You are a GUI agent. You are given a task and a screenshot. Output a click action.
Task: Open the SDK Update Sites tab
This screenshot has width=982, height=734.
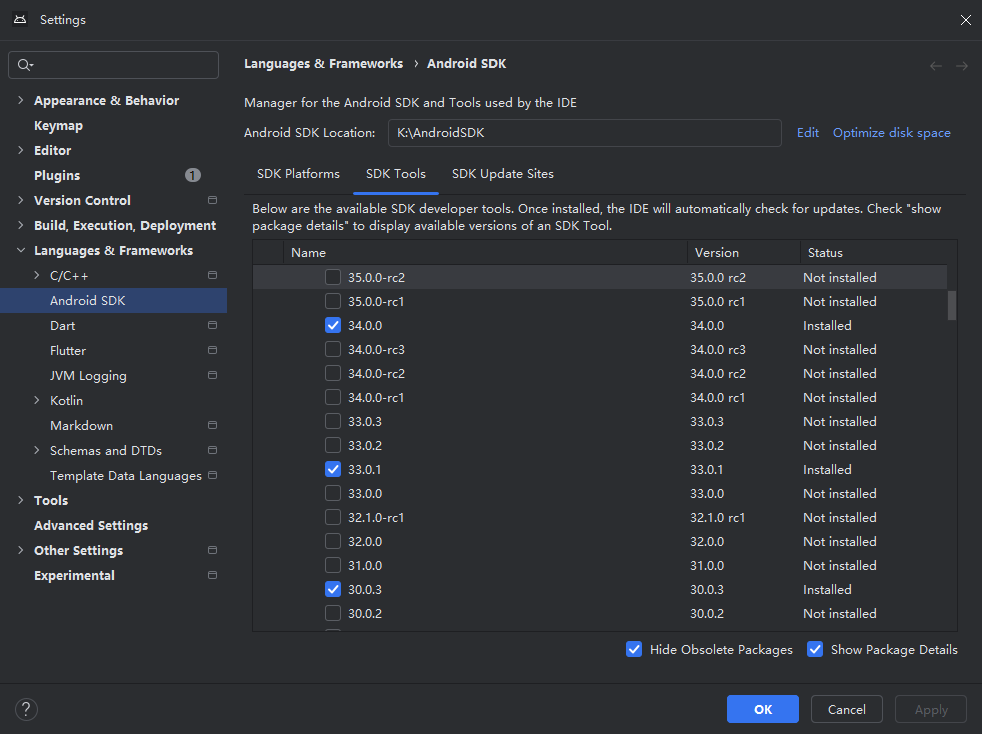coord(503,173)
